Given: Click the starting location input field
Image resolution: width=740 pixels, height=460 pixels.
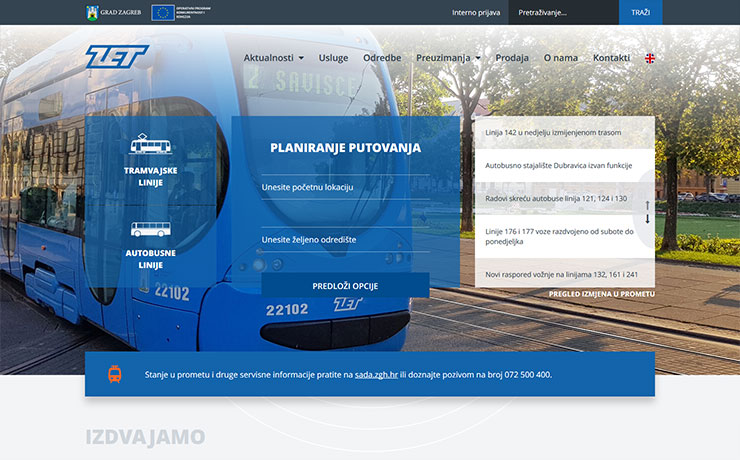Looking at the screenshot, I should tap(345, 187).
